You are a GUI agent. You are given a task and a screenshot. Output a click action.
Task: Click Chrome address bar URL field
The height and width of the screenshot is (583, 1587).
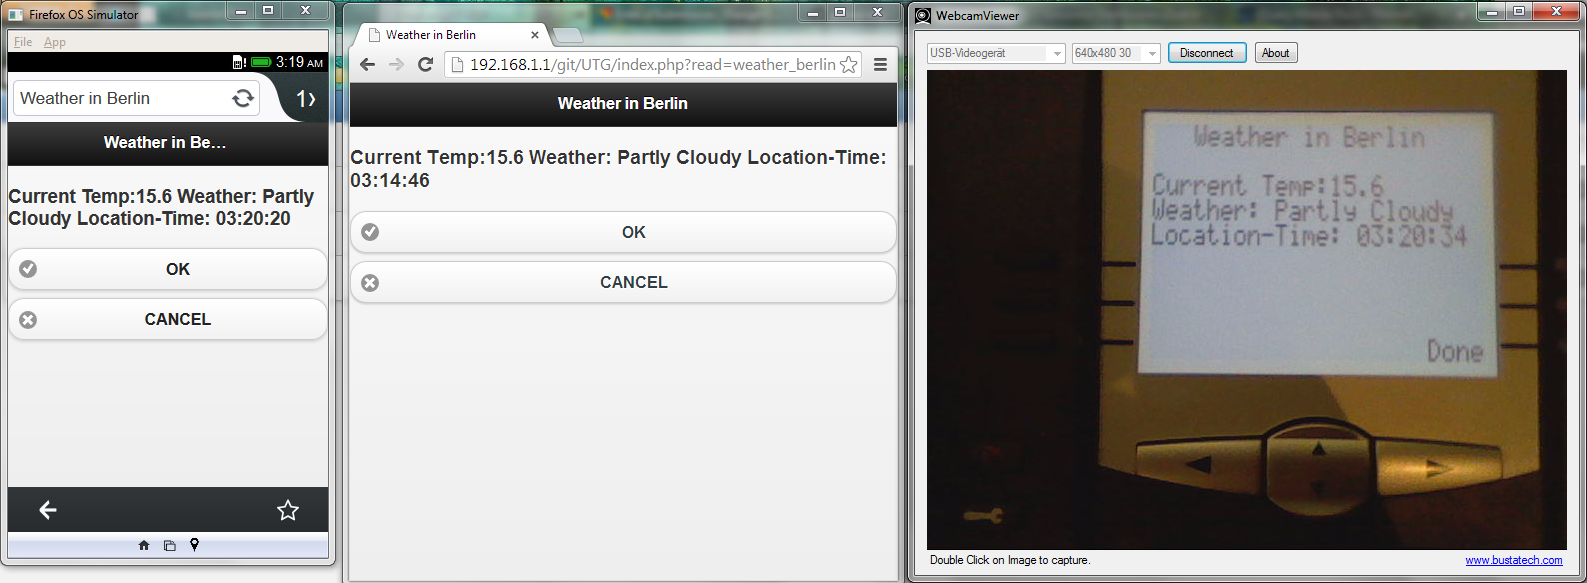point(652,64)
